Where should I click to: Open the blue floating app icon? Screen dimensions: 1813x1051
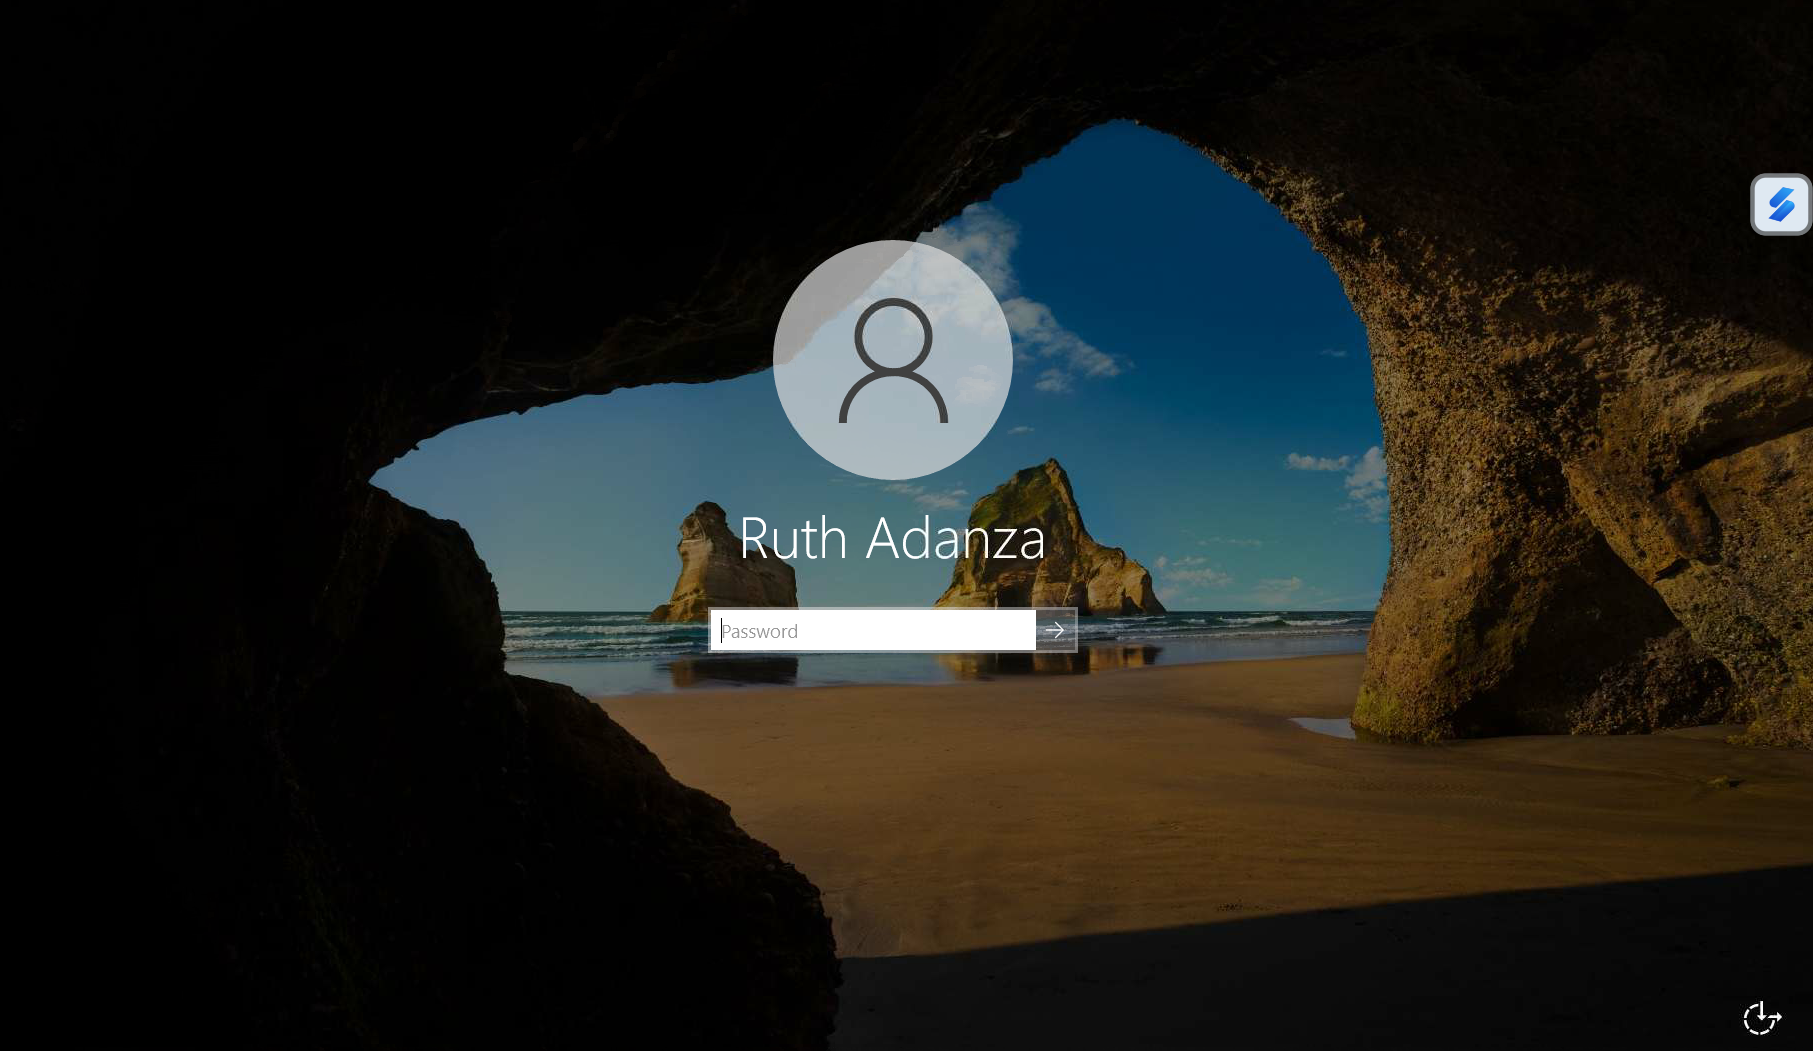click(x=1781, y=205)
